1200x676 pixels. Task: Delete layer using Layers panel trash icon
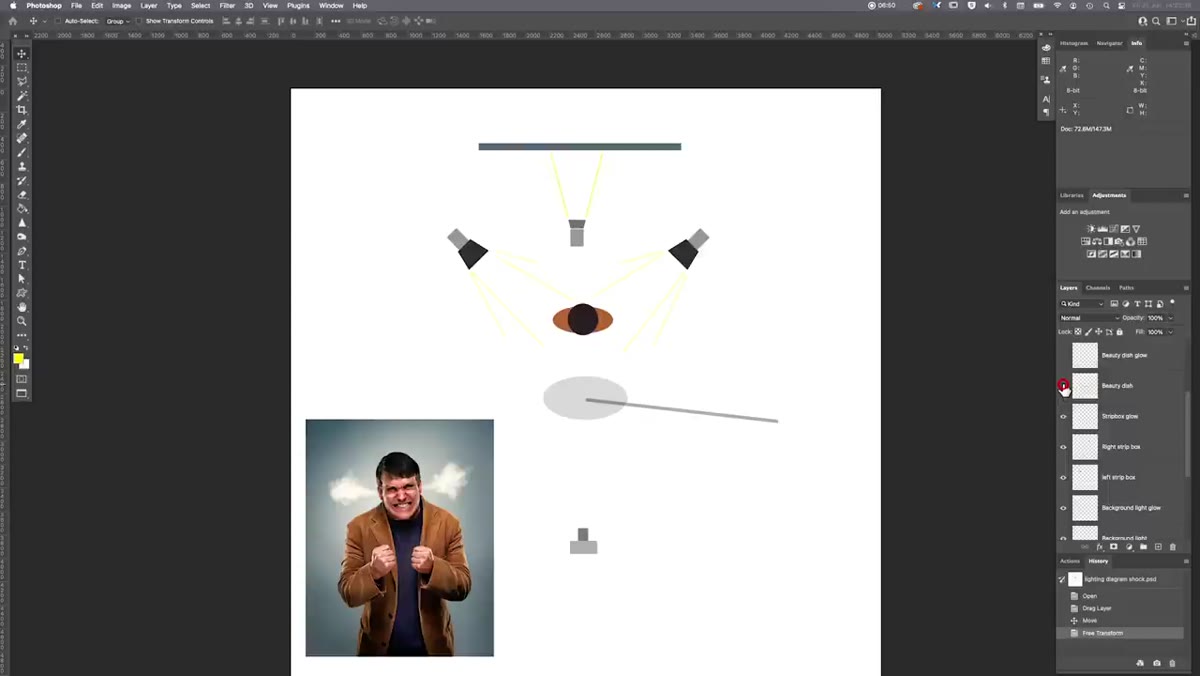[1173, 547]
